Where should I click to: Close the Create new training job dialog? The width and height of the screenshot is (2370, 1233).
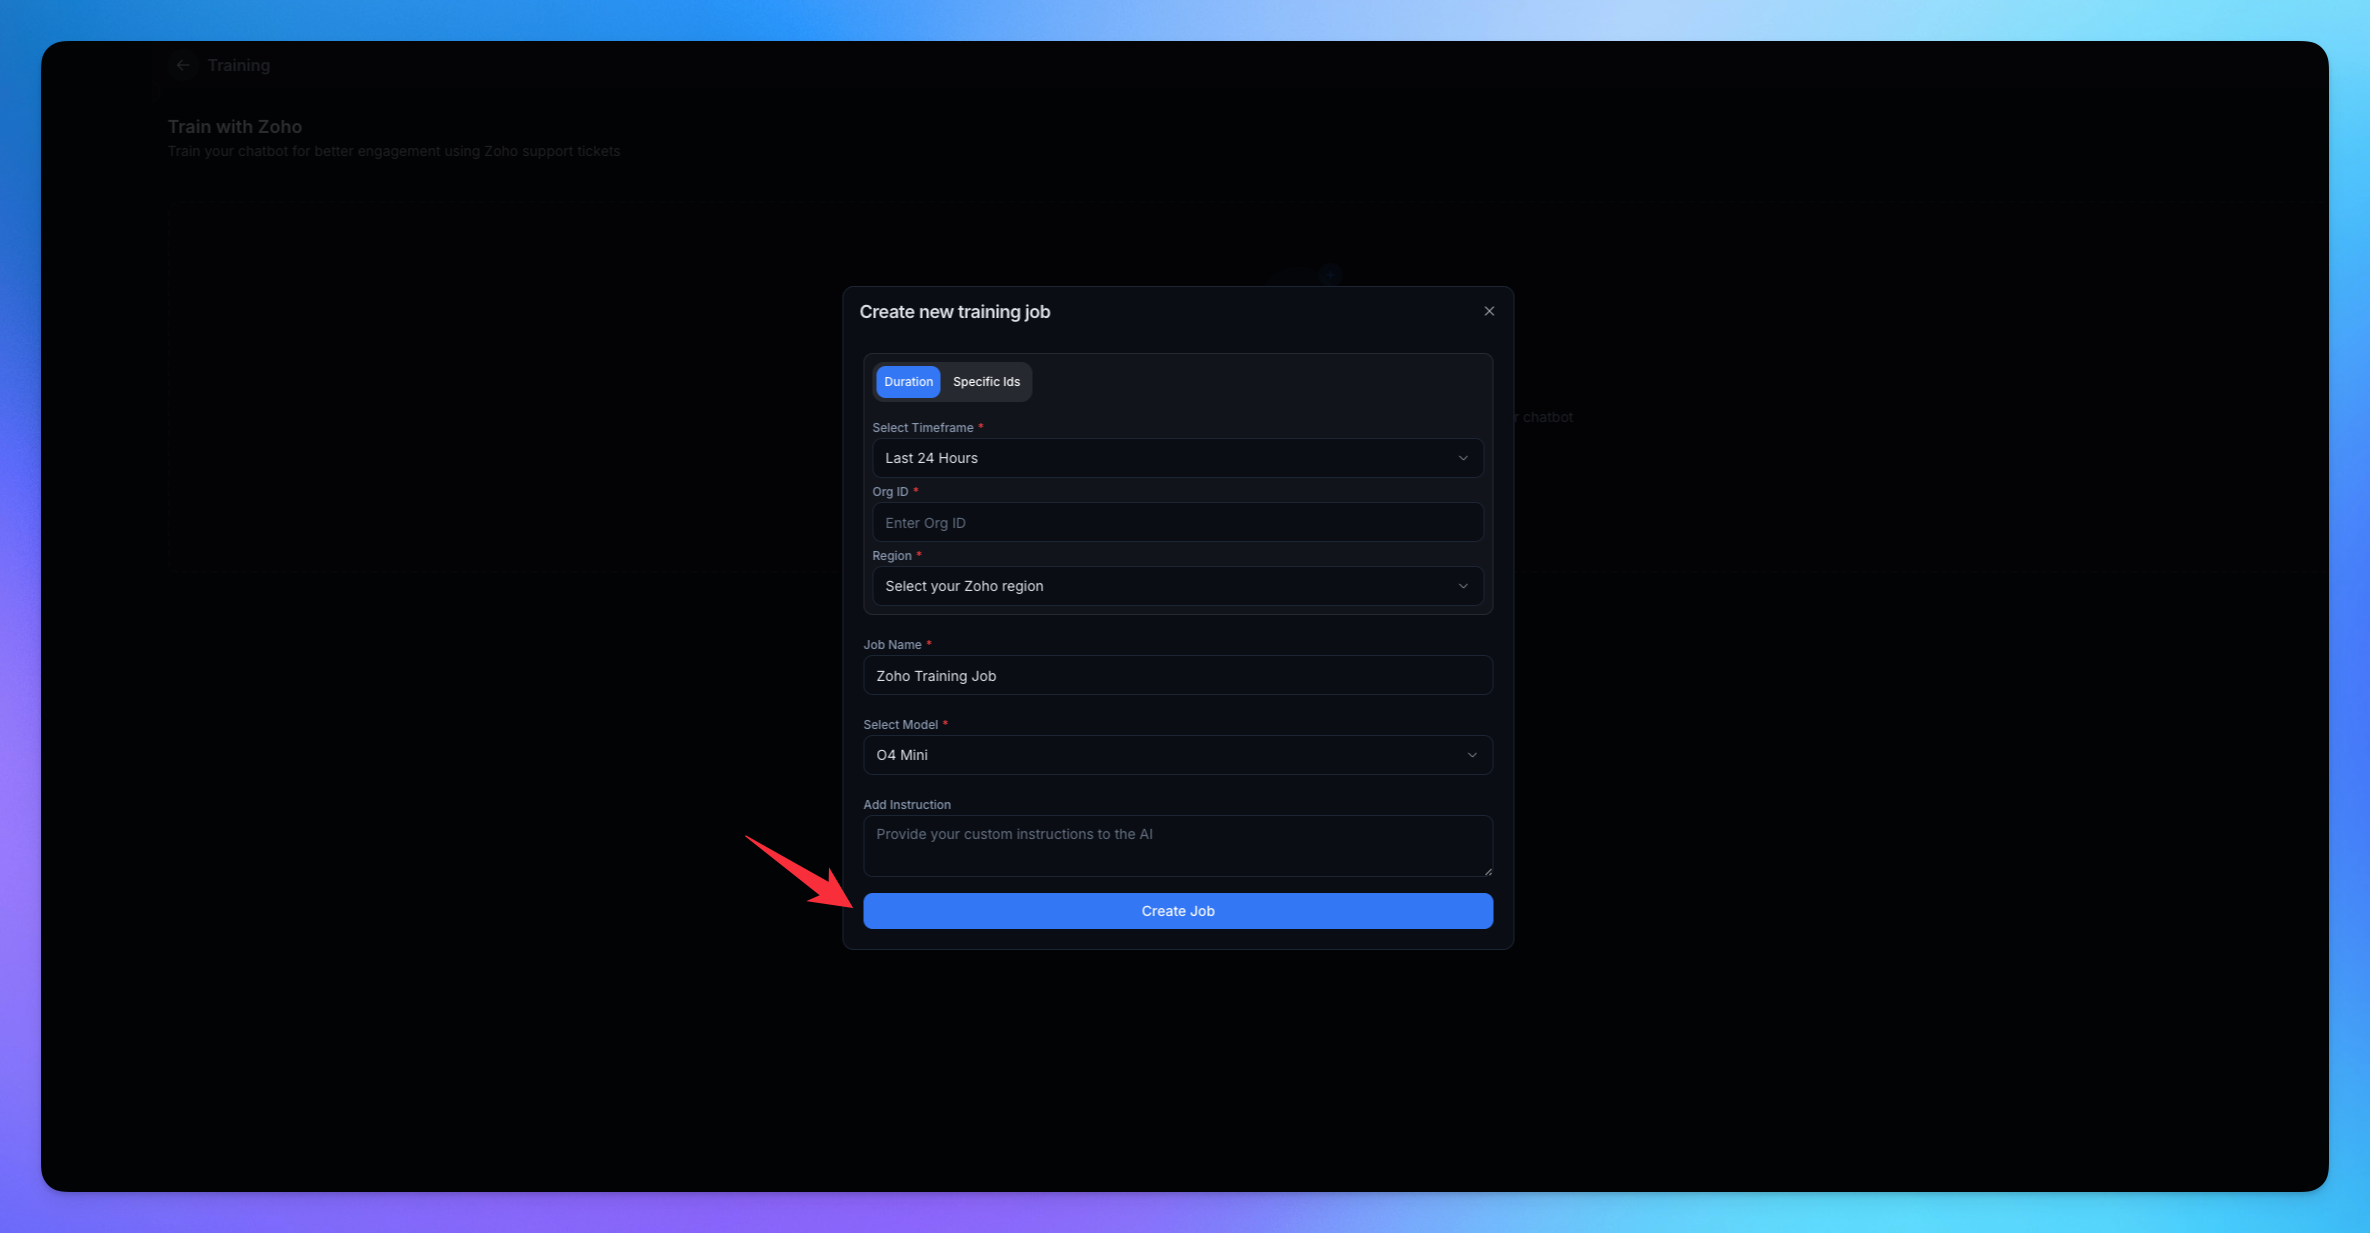[x=1489, y=311]
